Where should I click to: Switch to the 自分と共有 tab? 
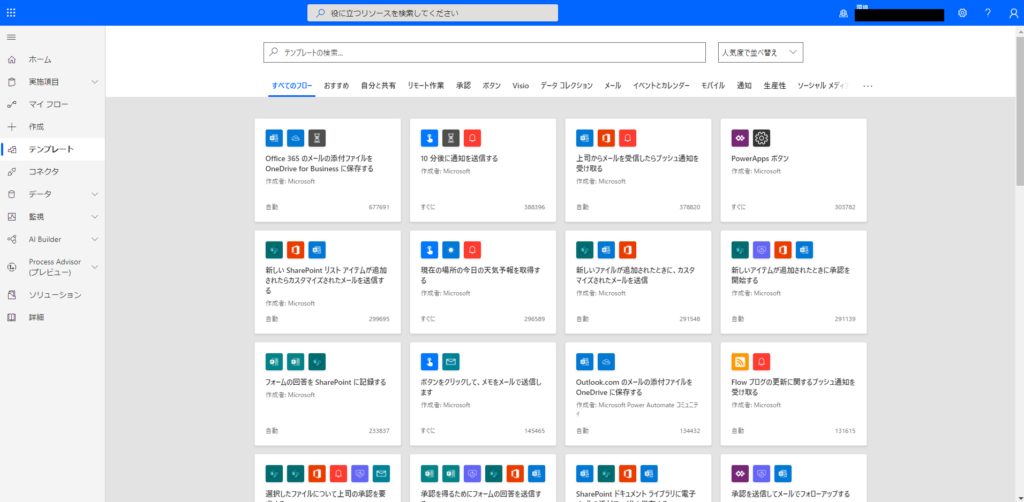click(x=378, y=86)
